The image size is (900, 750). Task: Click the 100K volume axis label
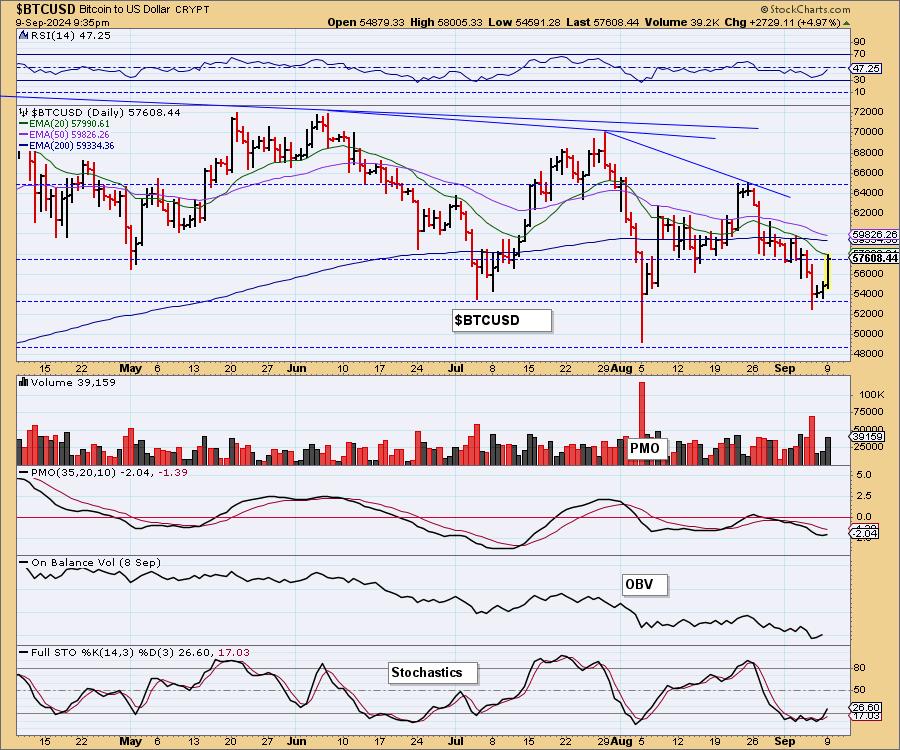pyautogui.click(x=871, y=395)
